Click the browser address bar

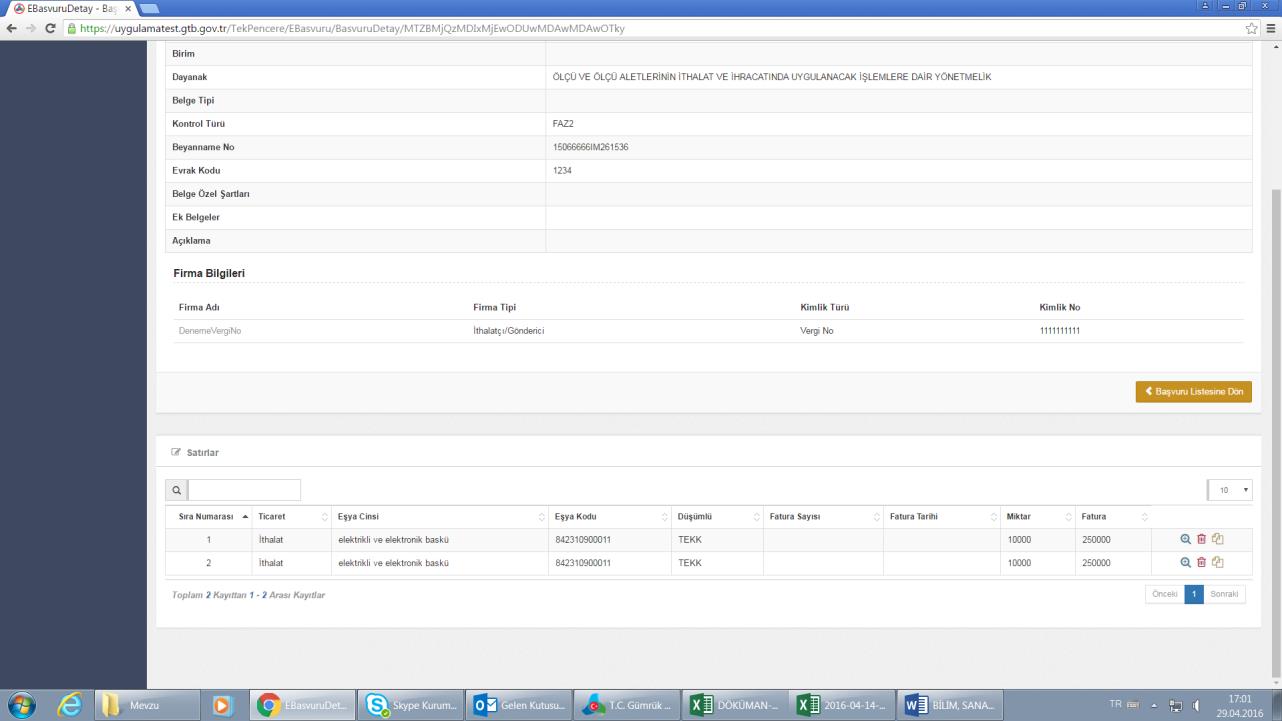(x=650, y=28)
